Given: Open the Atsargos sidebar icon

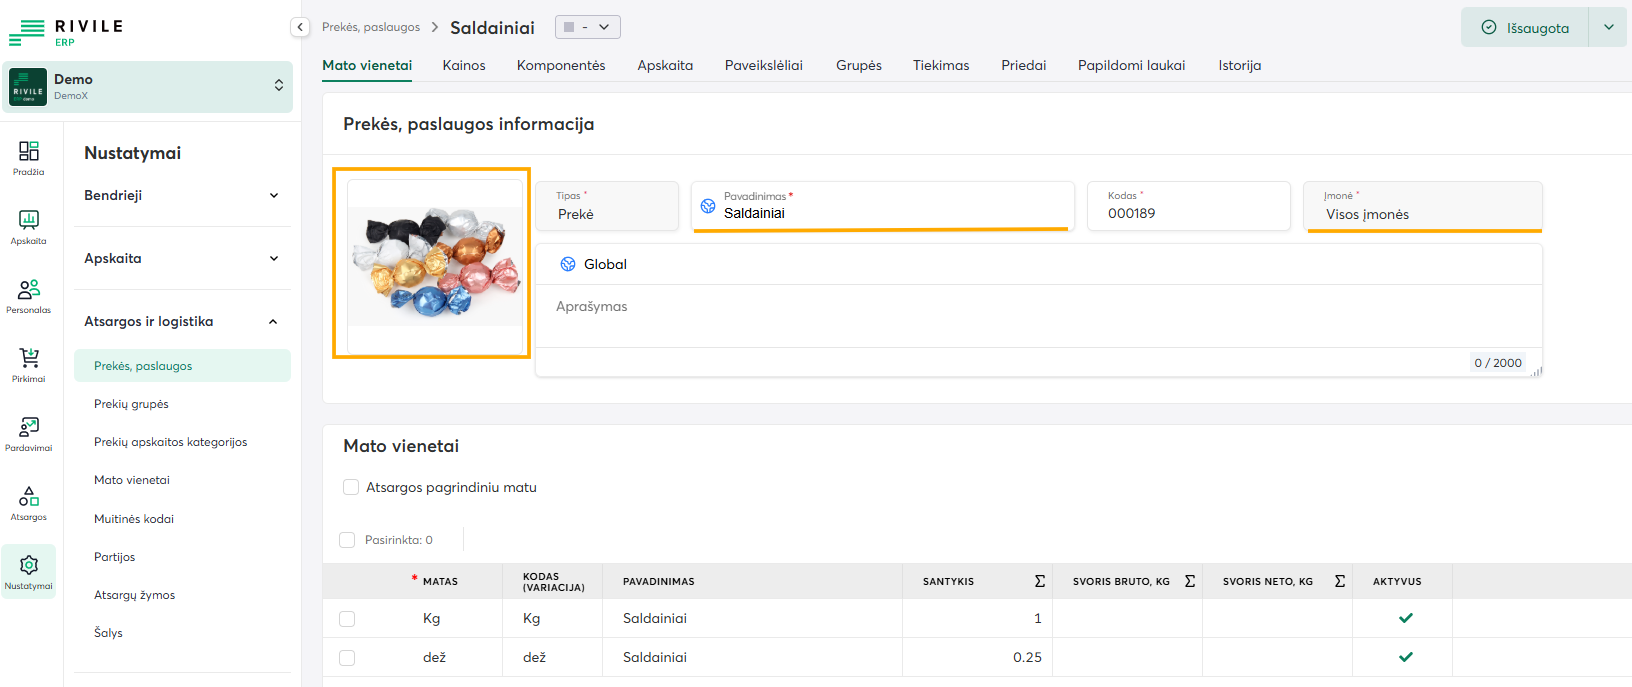Looking at the screenshot, I should [x=29, y=503].
